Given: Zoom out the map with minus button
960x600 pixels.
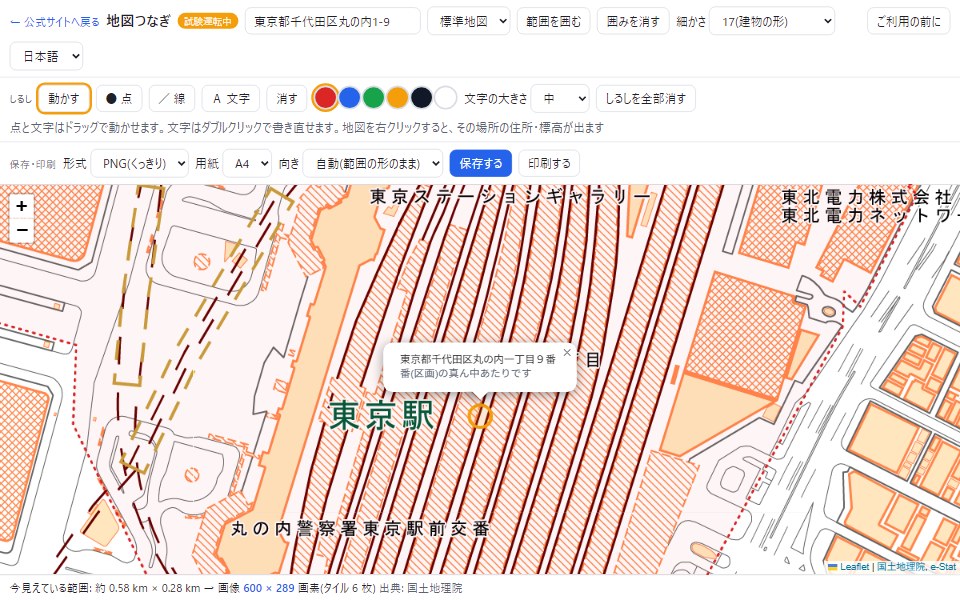Looking at the screenshot, I should tap(22, 231).
